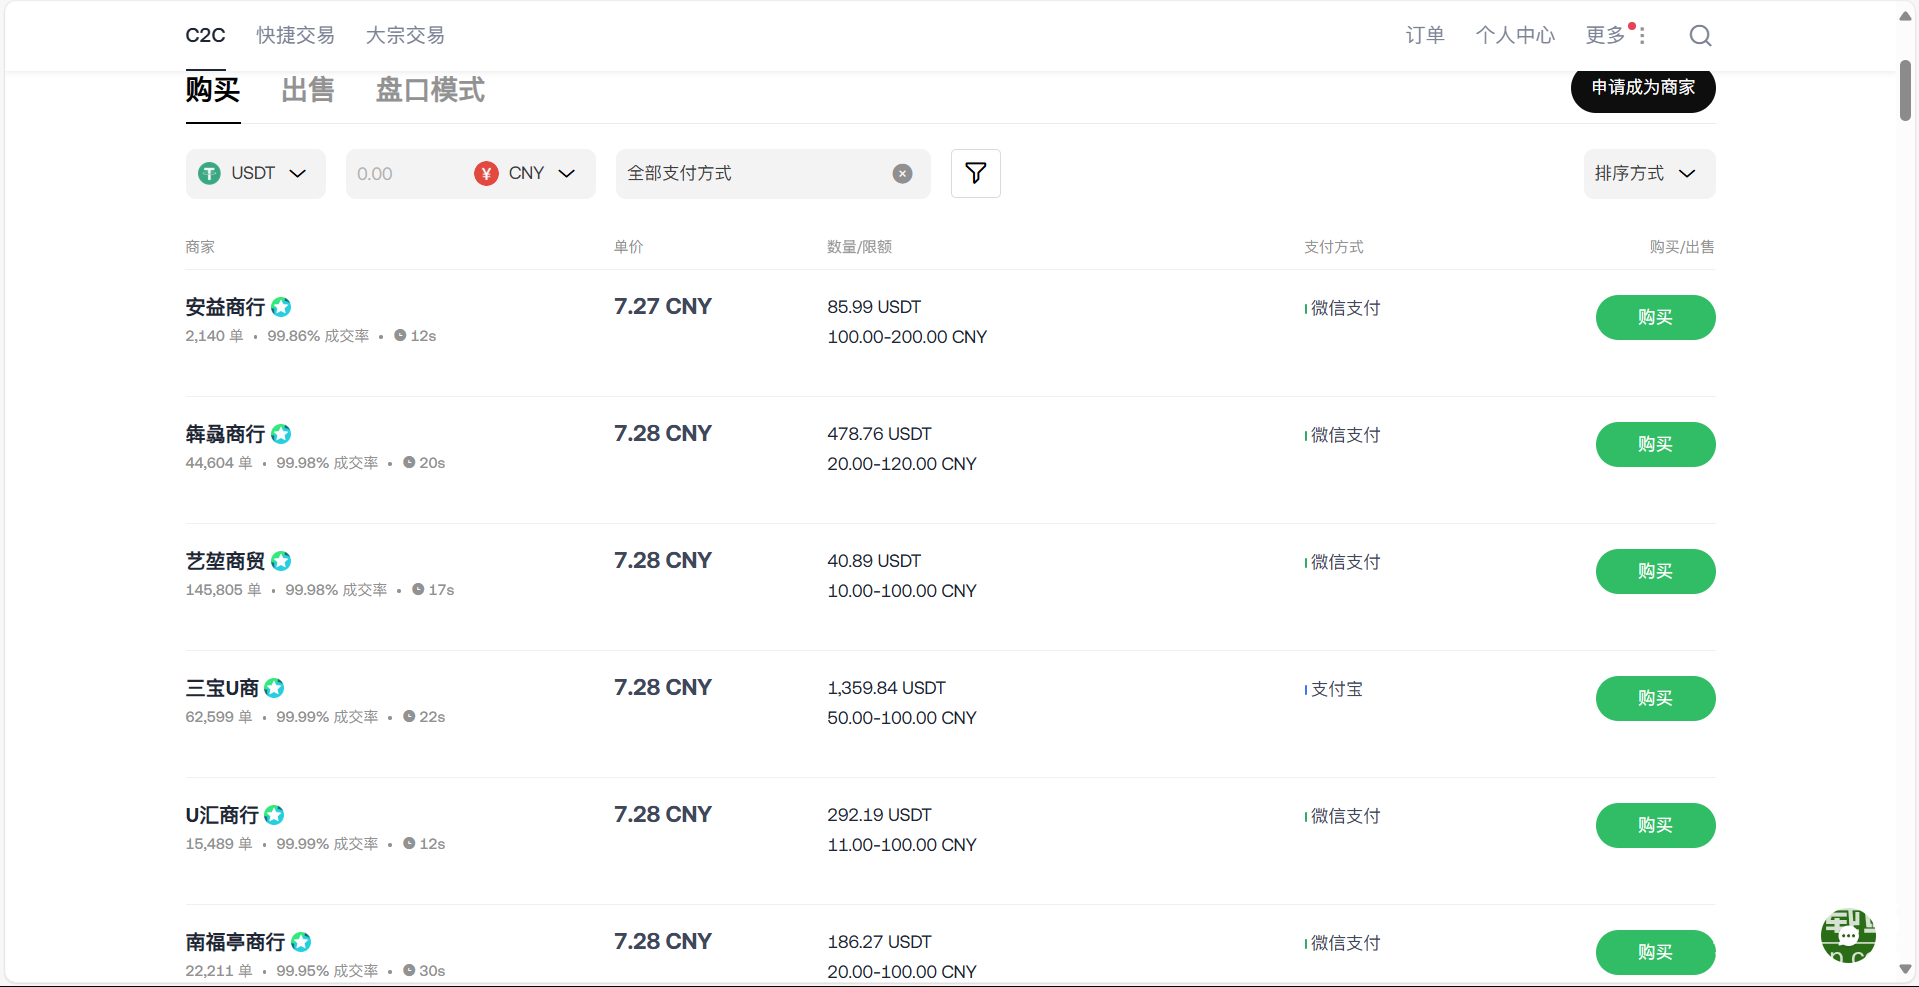Click the amount input field showing 0.00

pyautogui.click(x=405, y=174)
